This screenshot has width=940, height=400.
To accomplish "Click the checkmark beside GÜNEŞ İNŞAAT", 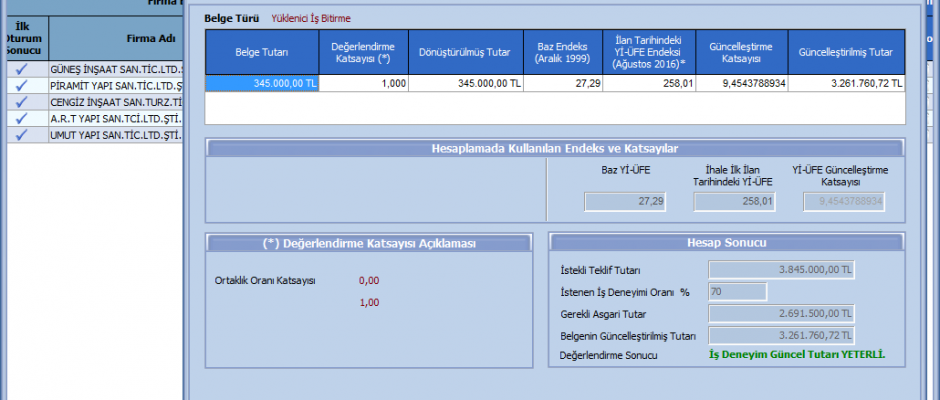I will coord(22,70).
